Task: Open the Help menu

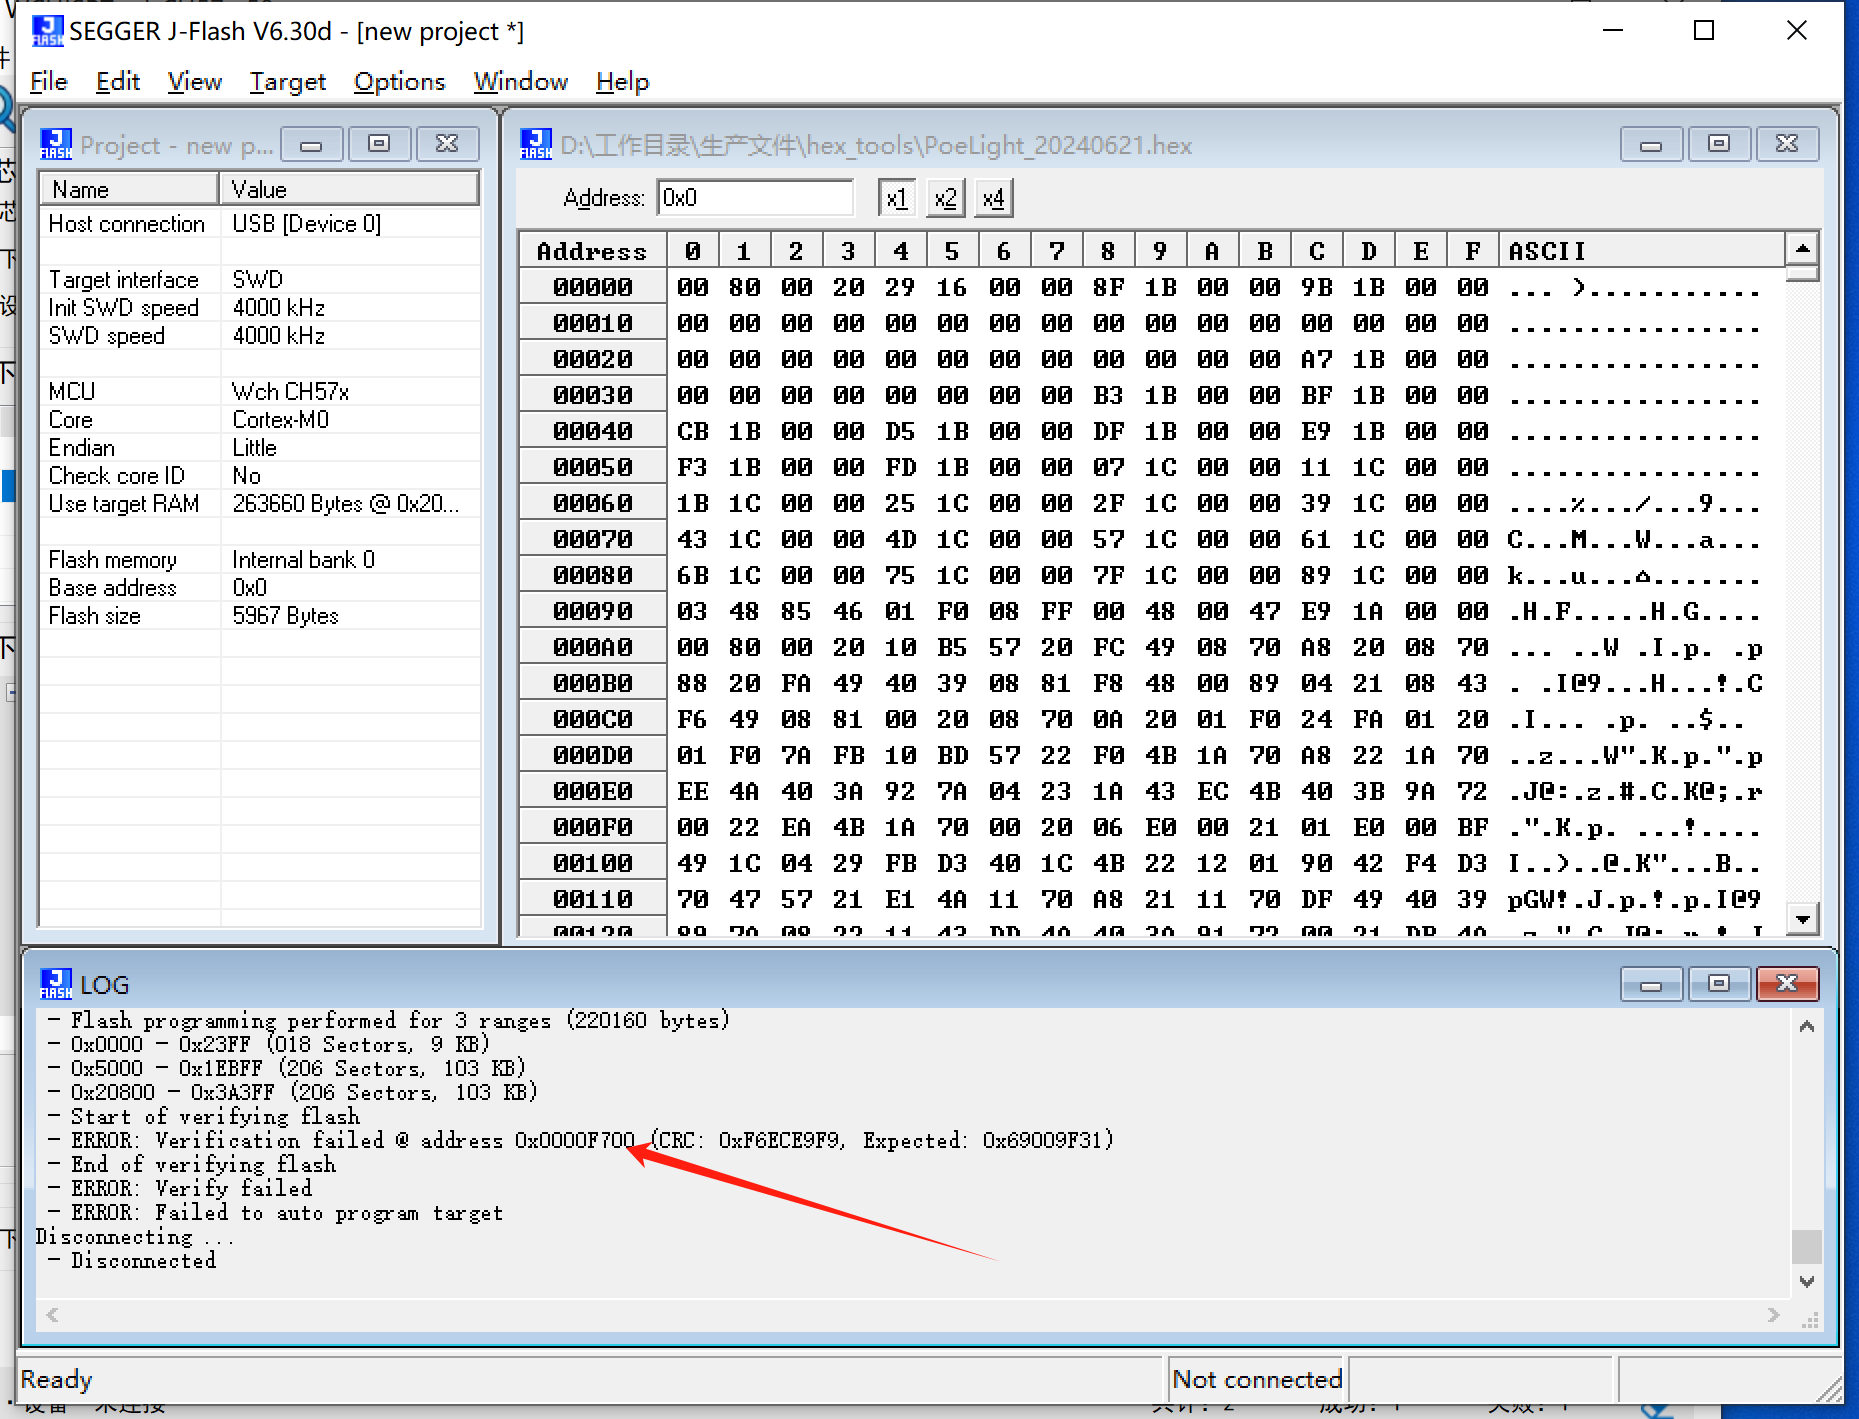Action: (x=622, y=81)
